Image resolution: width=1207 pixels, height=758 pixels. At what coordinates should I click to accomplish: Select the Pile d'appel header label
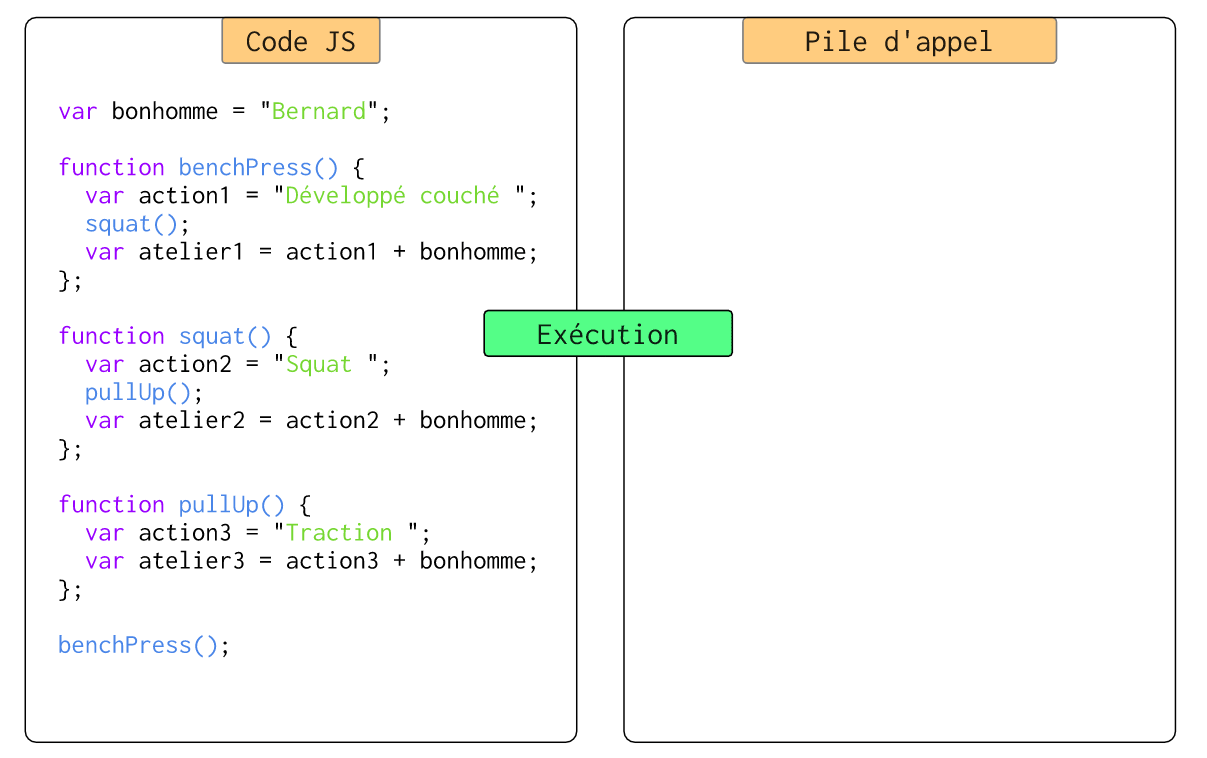click(898, 41)
